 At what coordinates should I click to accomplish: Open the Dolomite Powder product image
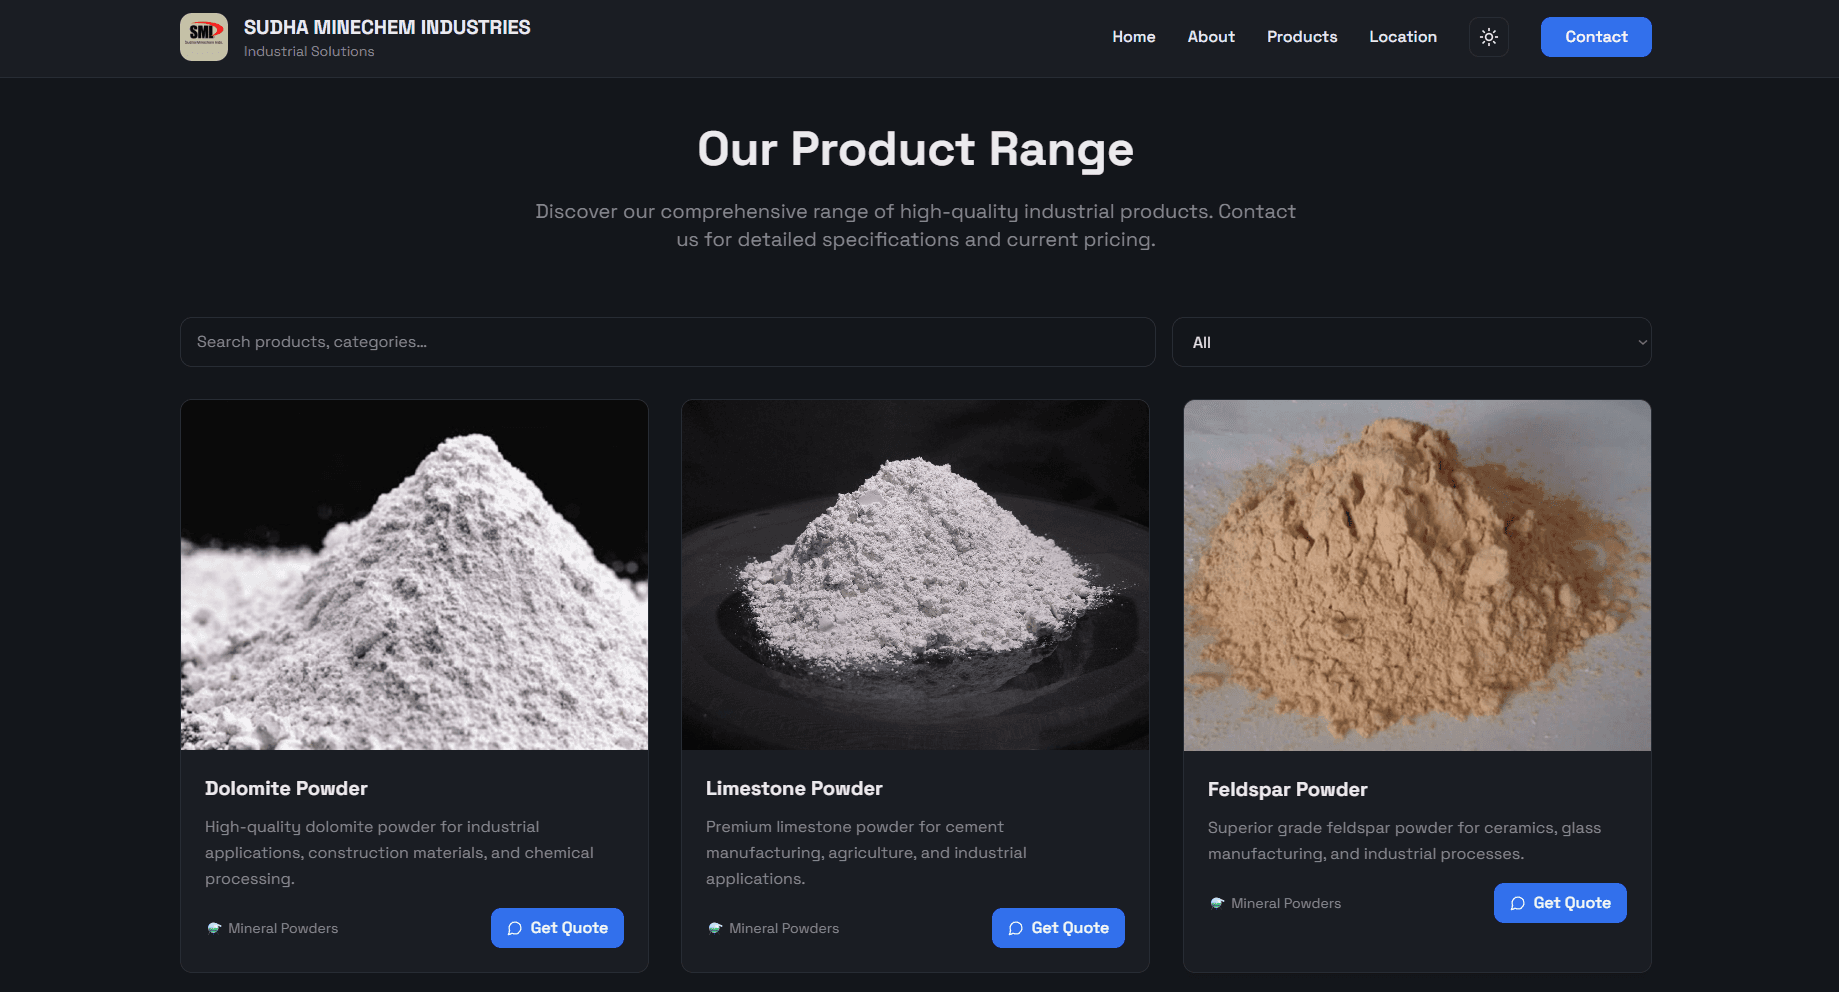coord(414,575)
